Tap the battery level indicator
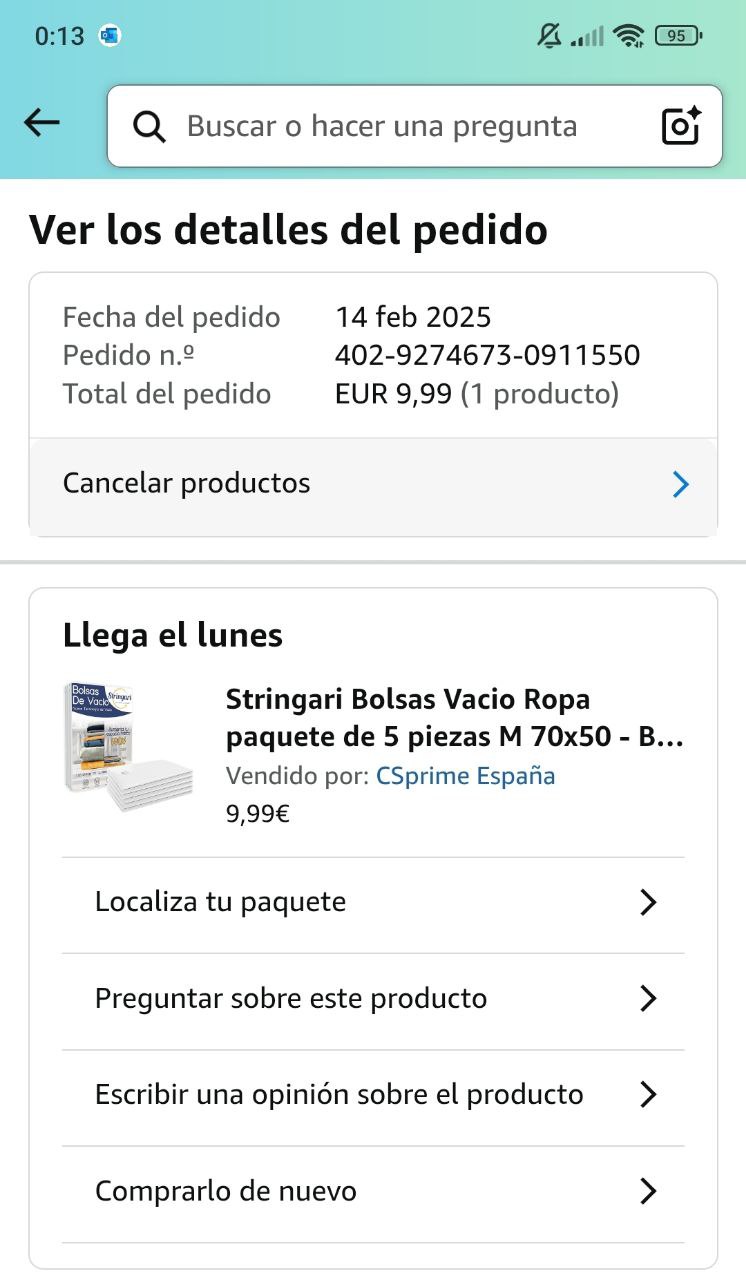This screenshot has height=1280, width=746. coord(678,36)
